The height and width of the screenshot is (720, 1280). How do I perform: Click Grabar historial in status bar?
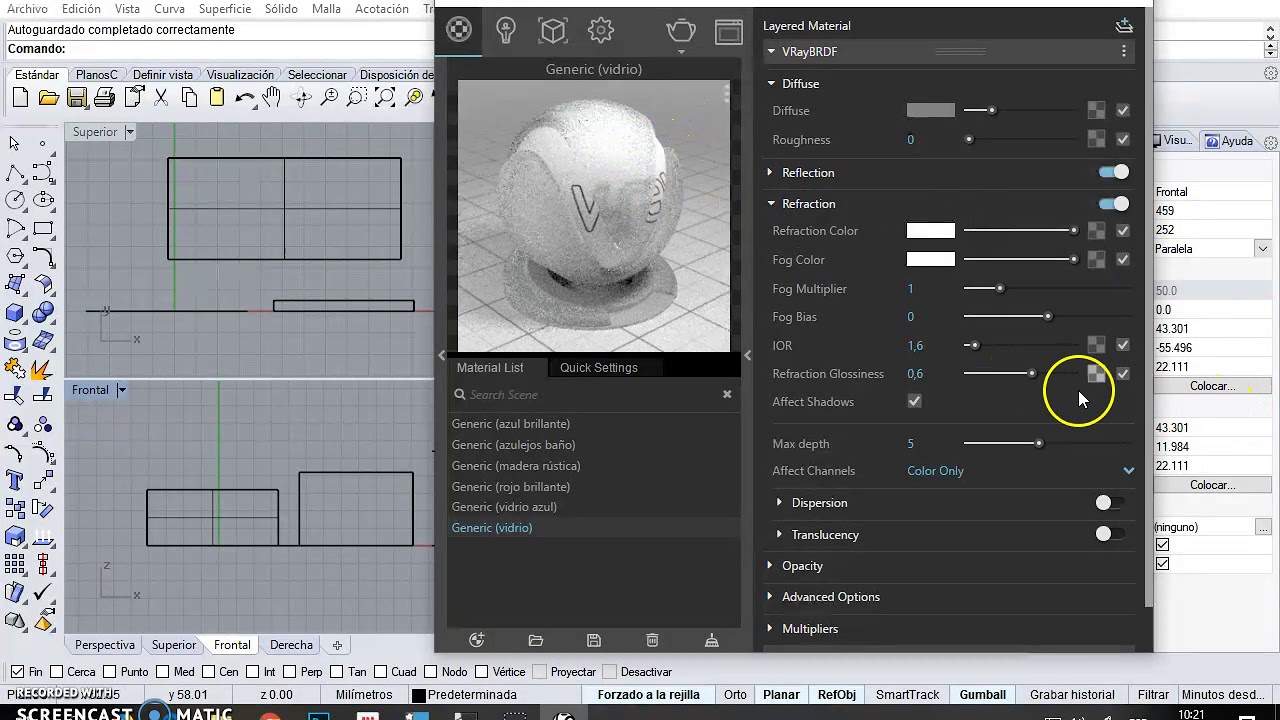click(1072, 695)
